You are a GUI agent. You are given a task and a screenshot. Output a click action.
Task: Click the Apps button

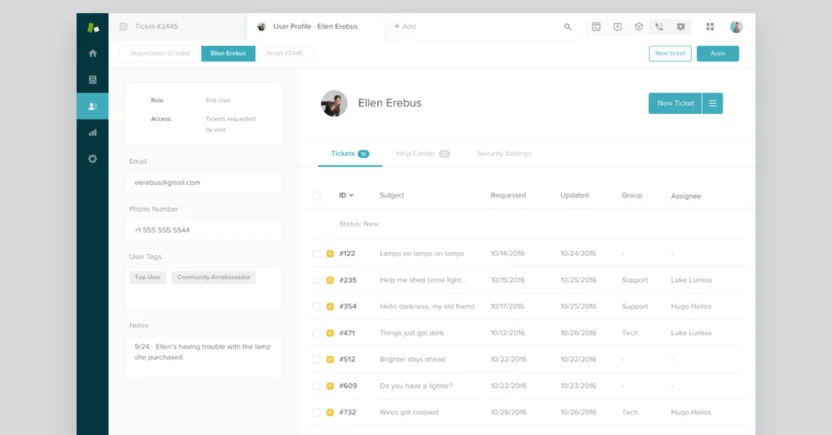pos(717,53)
